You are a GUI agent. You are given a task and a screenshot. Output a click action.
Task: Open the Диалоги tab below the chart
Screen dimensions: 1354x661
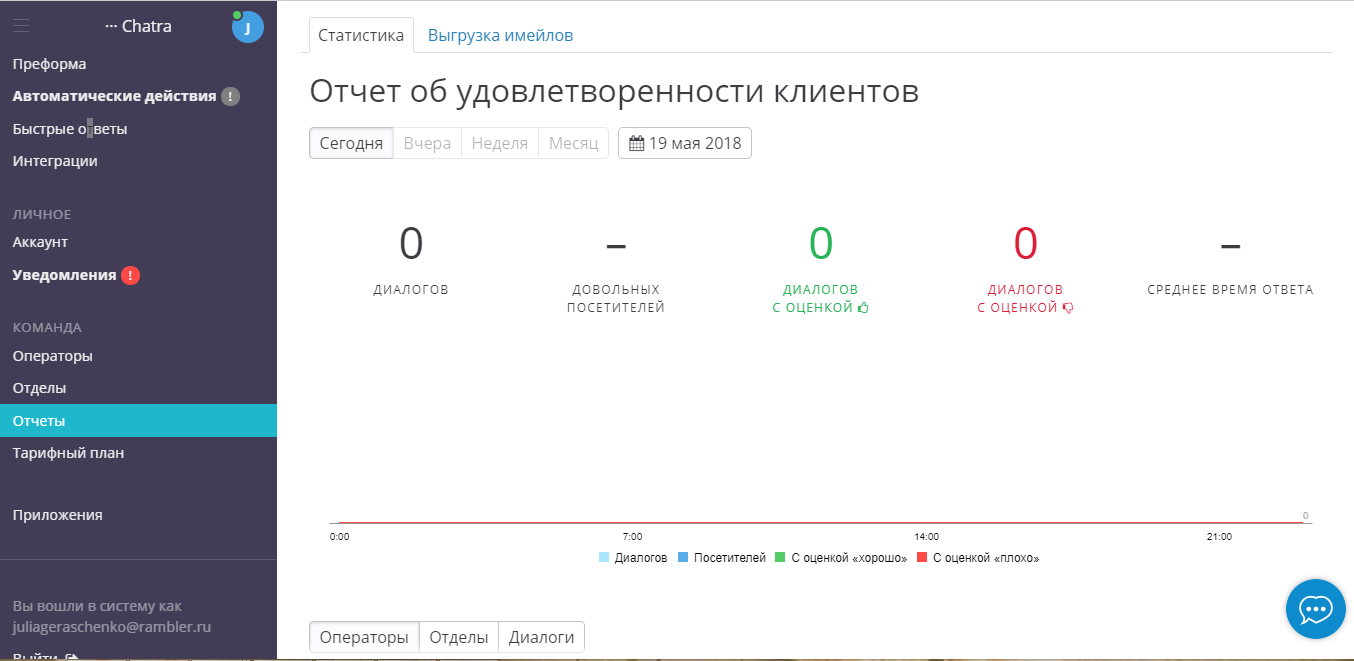[541, 636]
